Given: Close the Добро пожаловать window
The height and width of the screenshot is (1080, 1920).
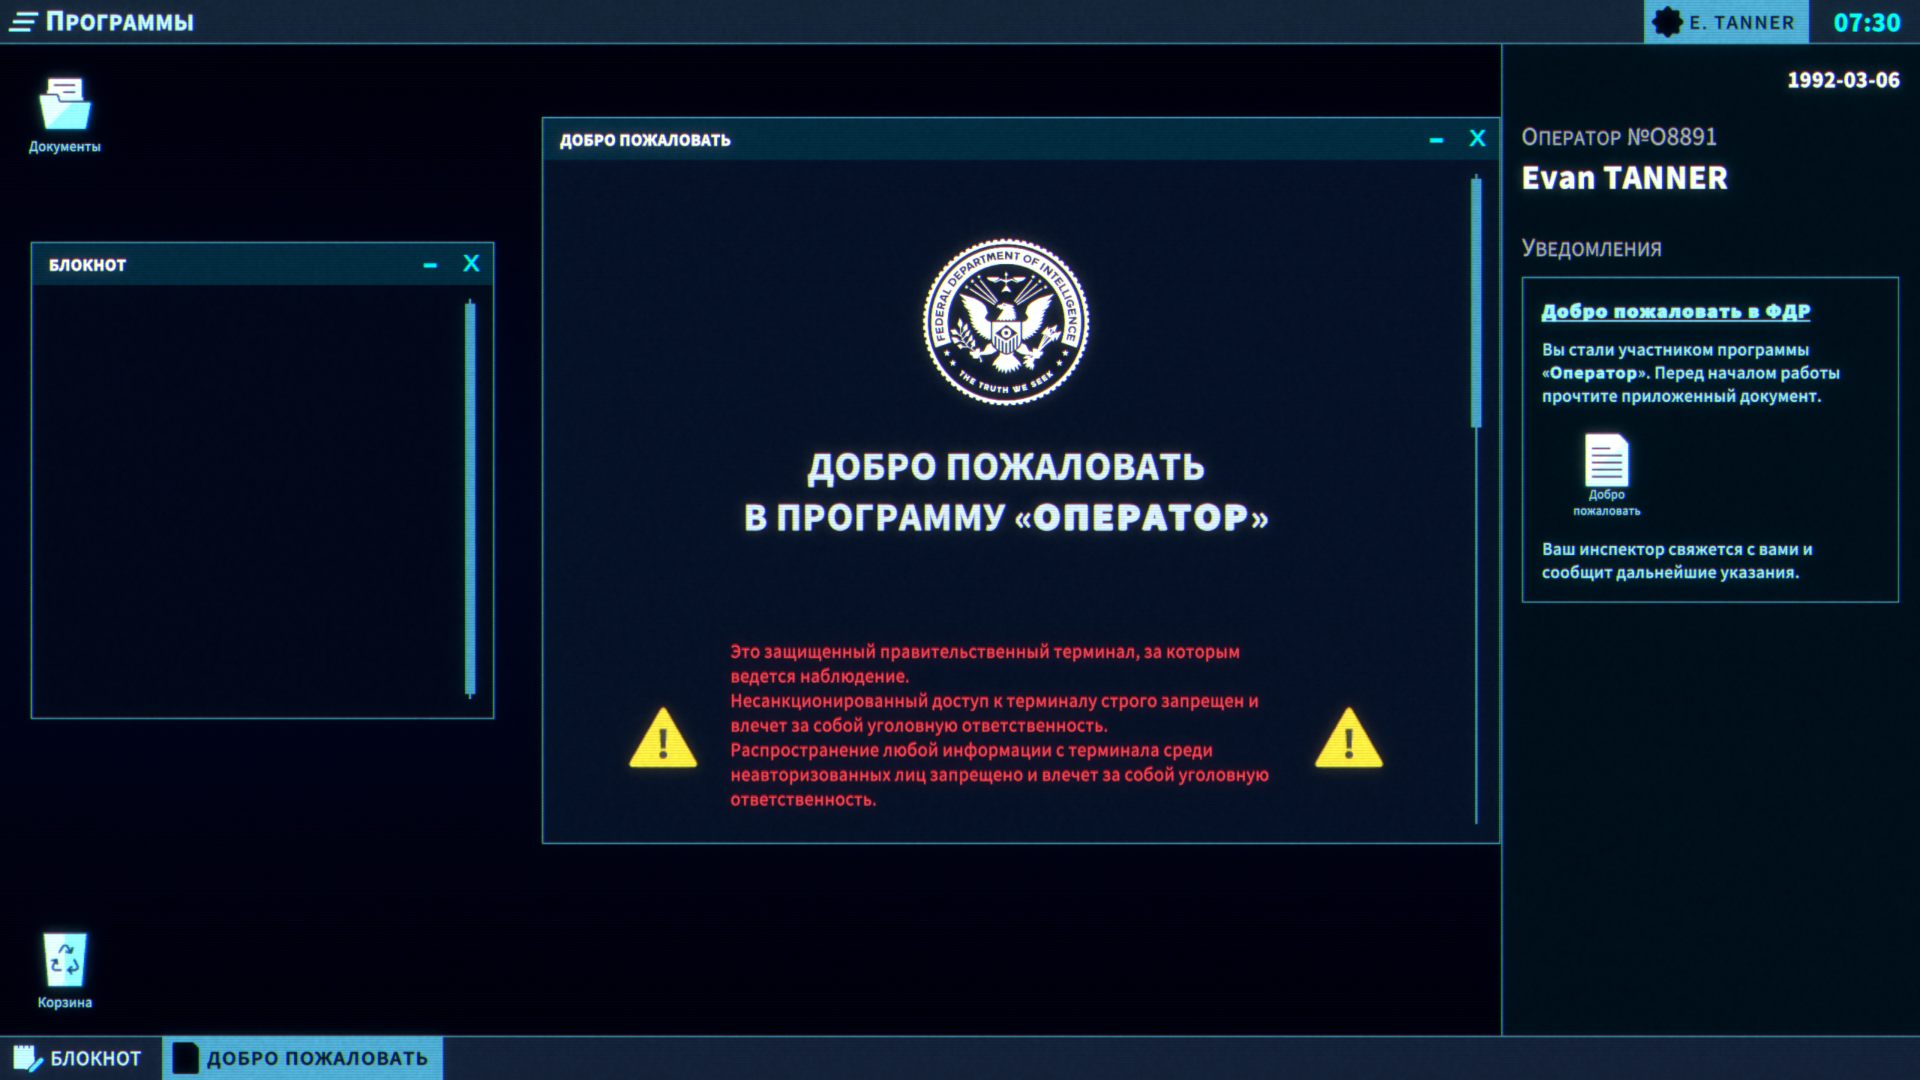Looking at the screenshot, I should [1477, 139].
